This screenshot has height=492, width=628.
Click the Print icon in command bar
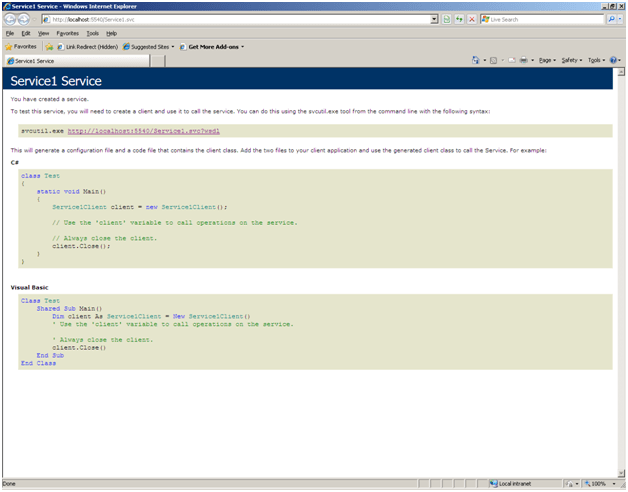[521, 60]
